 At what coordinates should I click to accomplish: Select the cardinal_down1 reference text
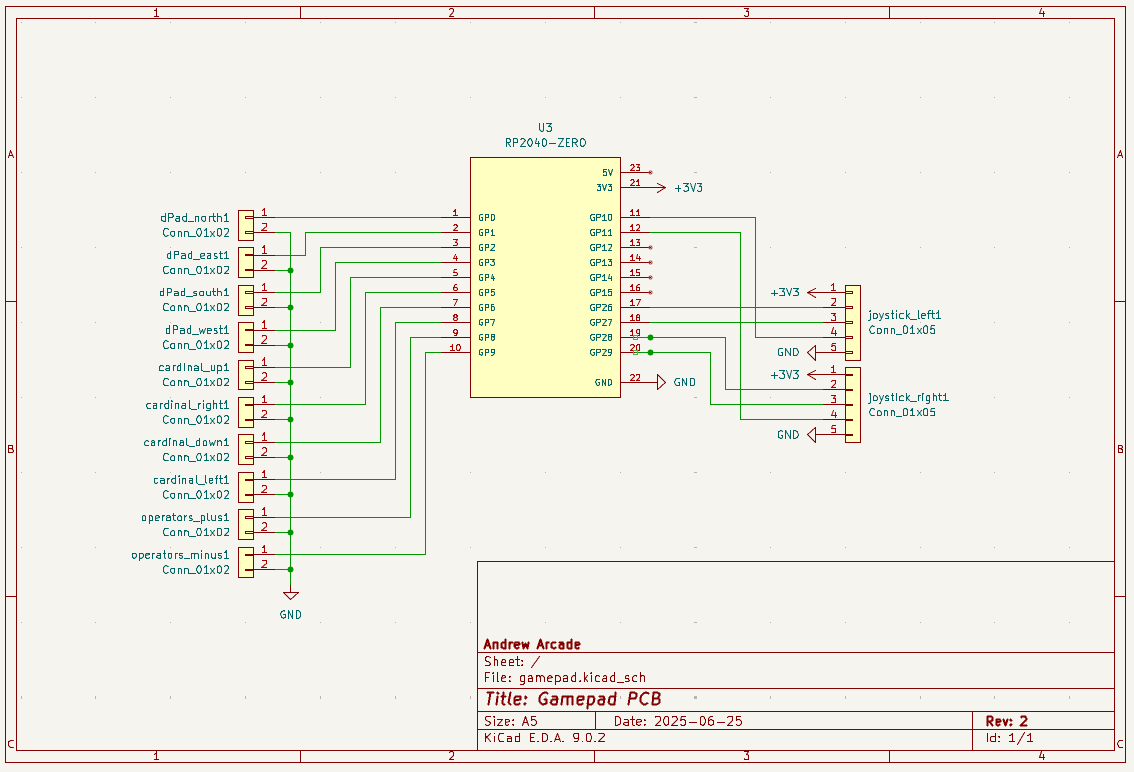point(186,442)
